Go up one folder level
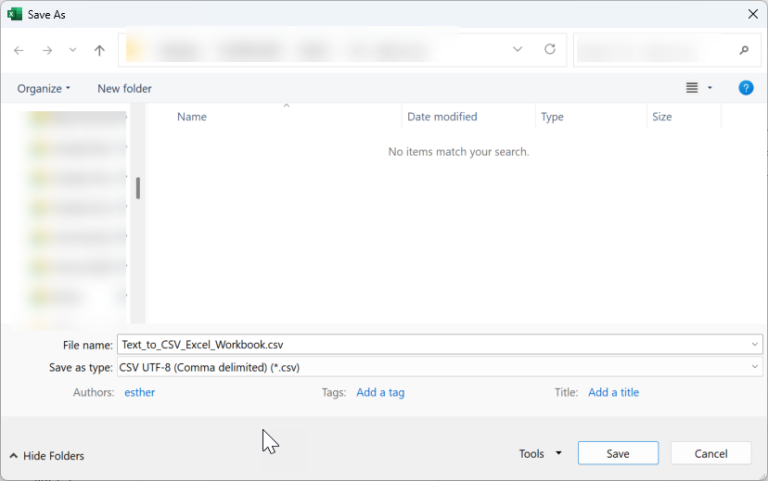The height and width of the screenshot is (481, 768). point(99,50)
